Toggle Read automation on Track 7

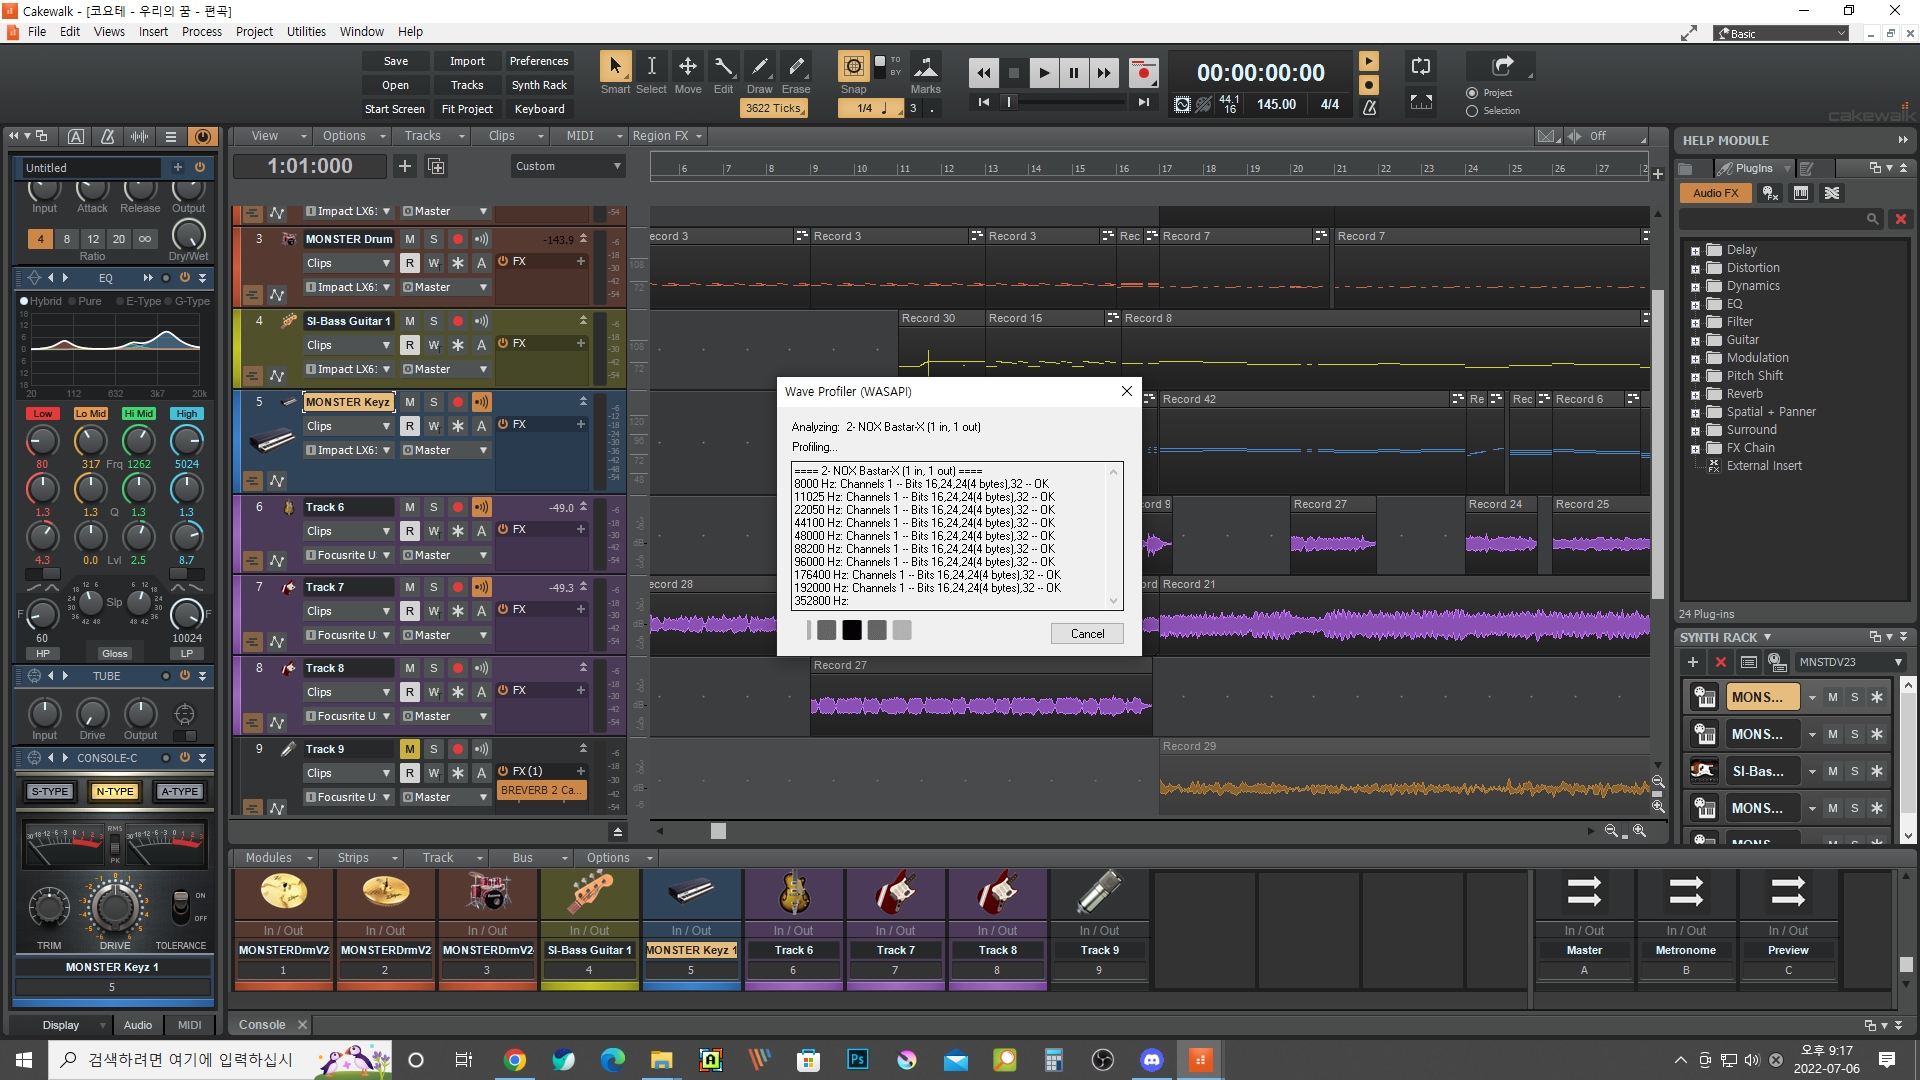coord(410,611)
